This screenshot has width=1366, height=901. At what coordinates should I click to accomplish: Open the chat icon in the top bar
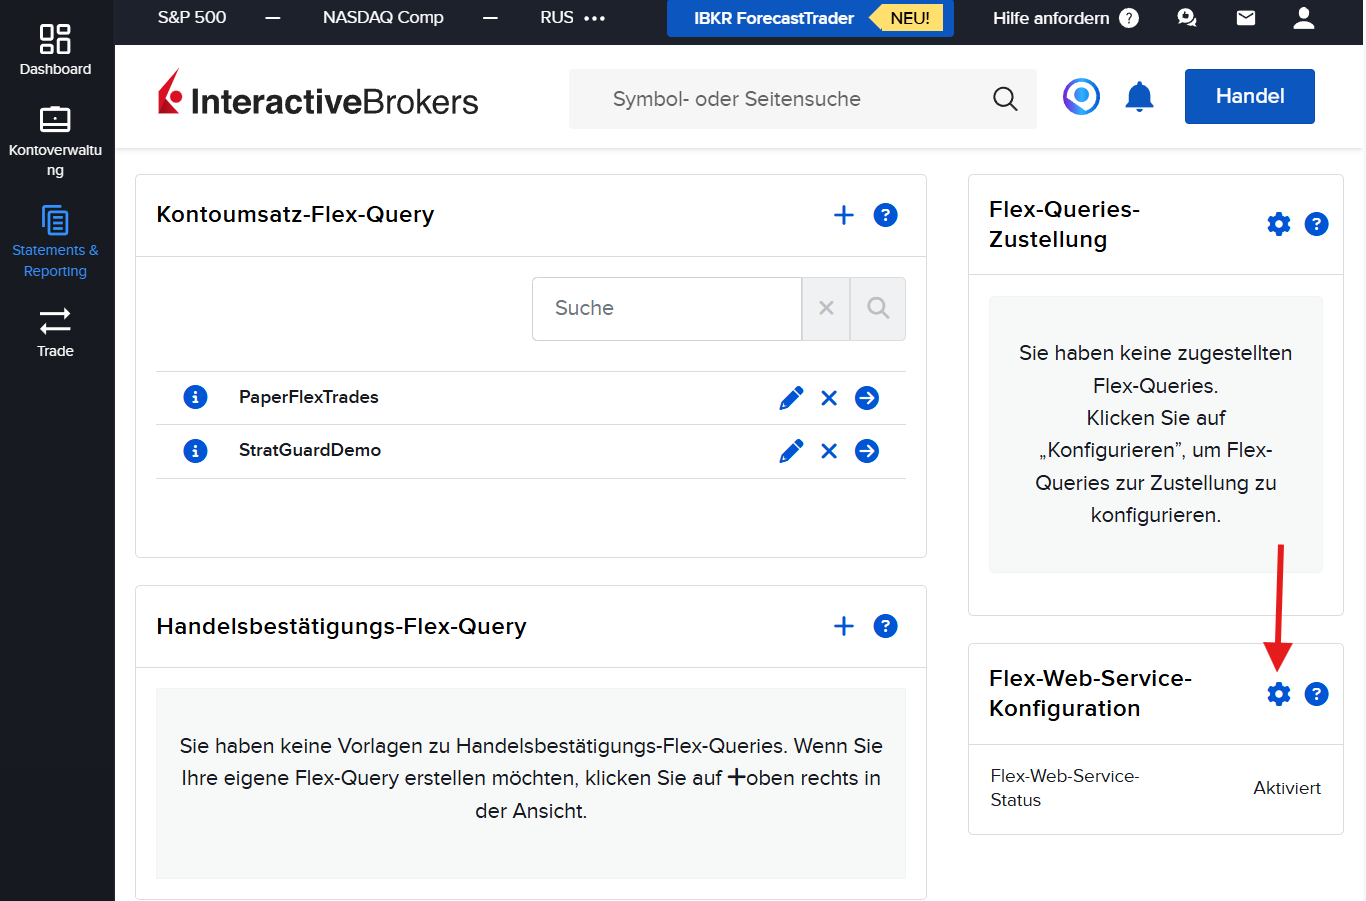pos(1186,18)
